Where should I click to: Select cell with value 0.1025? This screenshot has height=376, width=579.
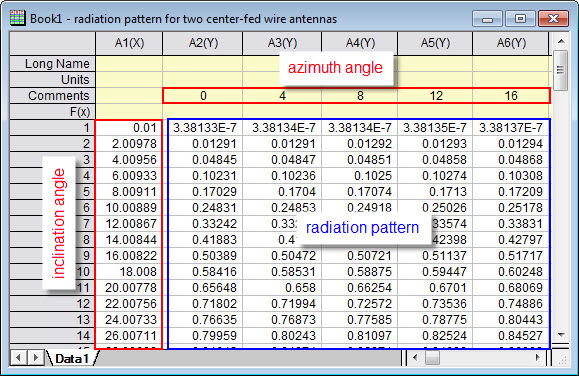pos(360,176)
